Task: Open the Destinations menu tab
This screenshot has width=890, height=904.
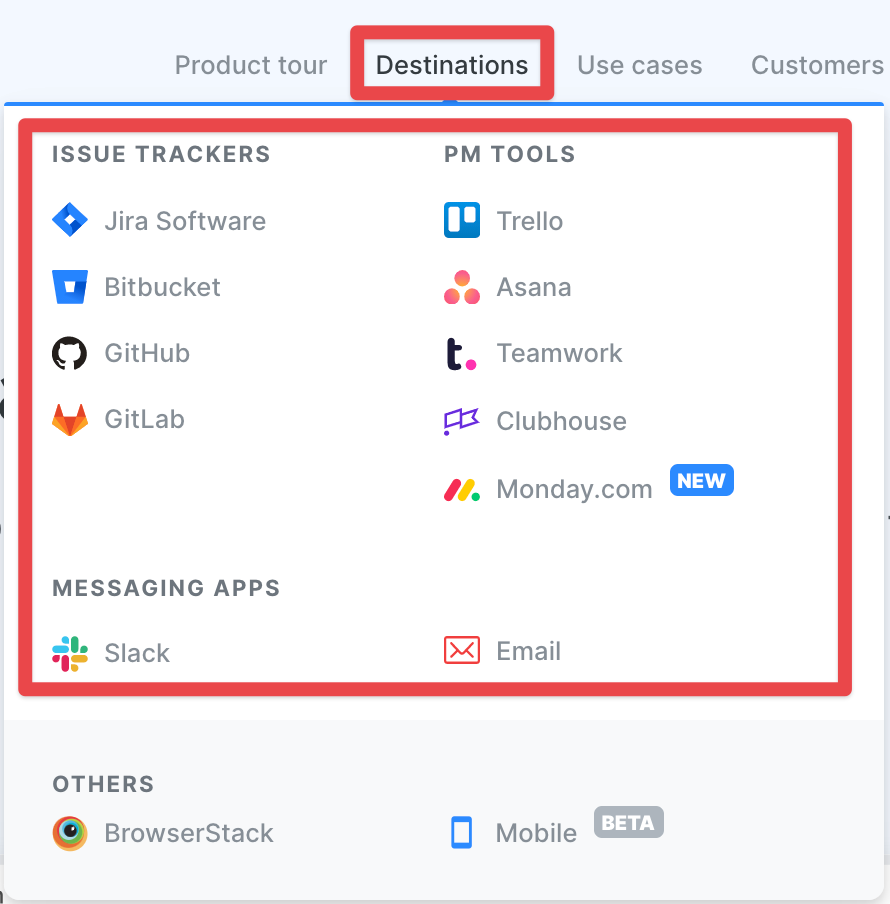Action: click(x=452, y=65)
